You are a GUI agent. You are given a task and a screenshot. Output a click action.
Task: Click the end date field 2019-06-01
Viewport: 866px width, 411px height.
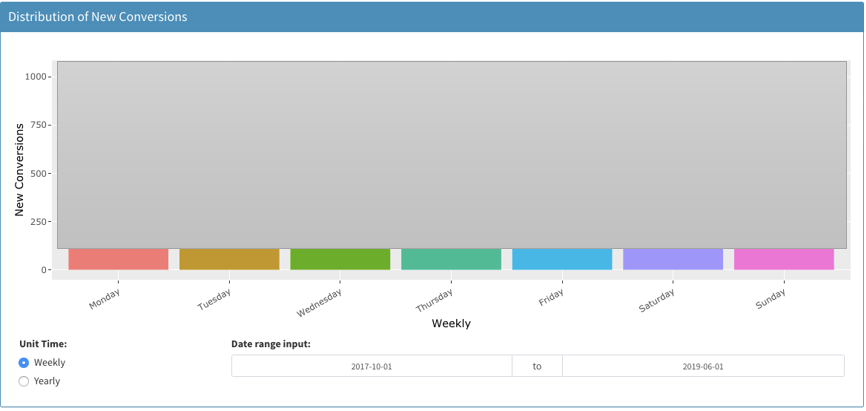click(704, 366)
